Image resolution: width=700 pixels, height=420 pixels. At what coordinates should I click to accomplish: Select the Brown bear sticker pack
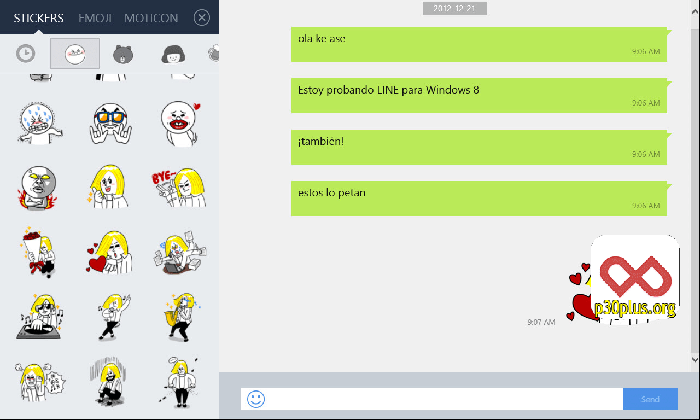point(123,54)
